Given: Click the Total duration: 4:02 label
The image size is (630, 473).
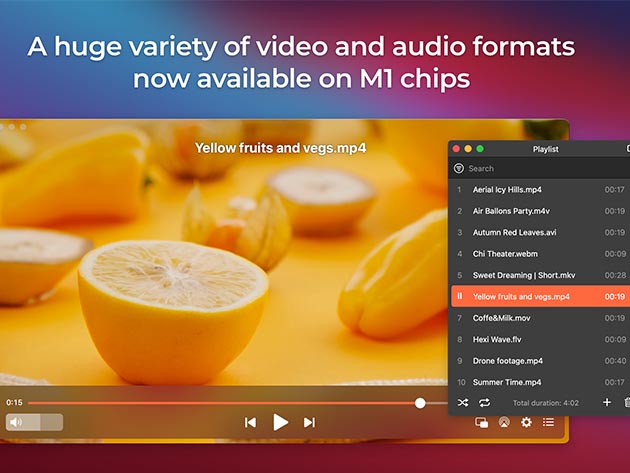Looking at the screenshot, I should coord(546,403).
